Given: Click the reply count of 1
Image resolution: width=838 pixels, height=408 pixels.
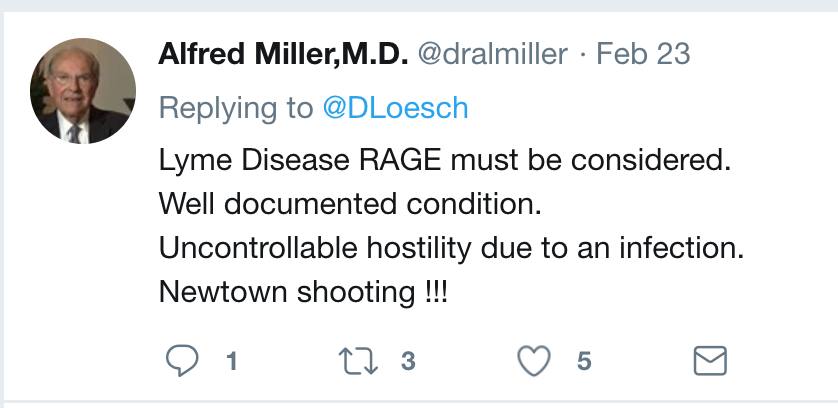Looking at the screenshot, I should click(231, 361).
